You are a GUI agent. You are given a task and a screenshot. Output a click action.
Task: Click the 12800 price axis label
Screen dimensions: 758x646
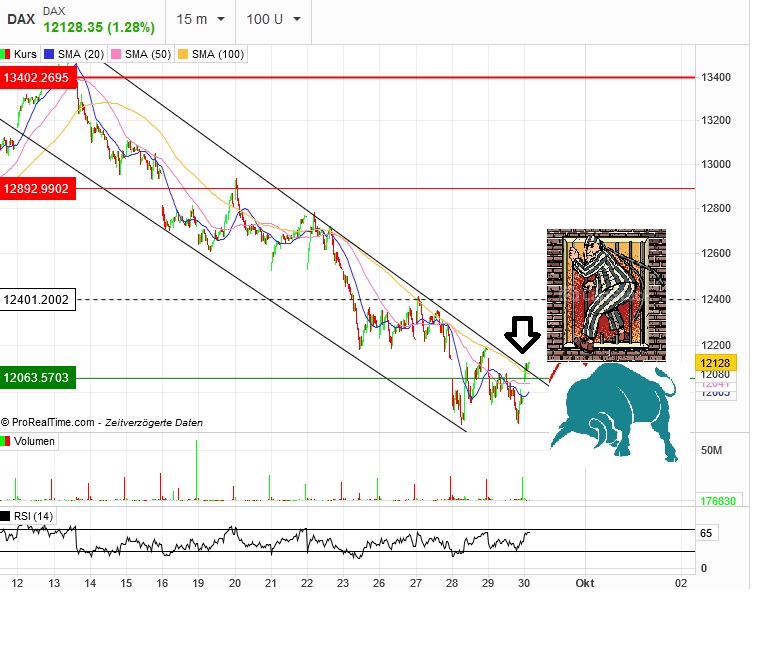716,208
